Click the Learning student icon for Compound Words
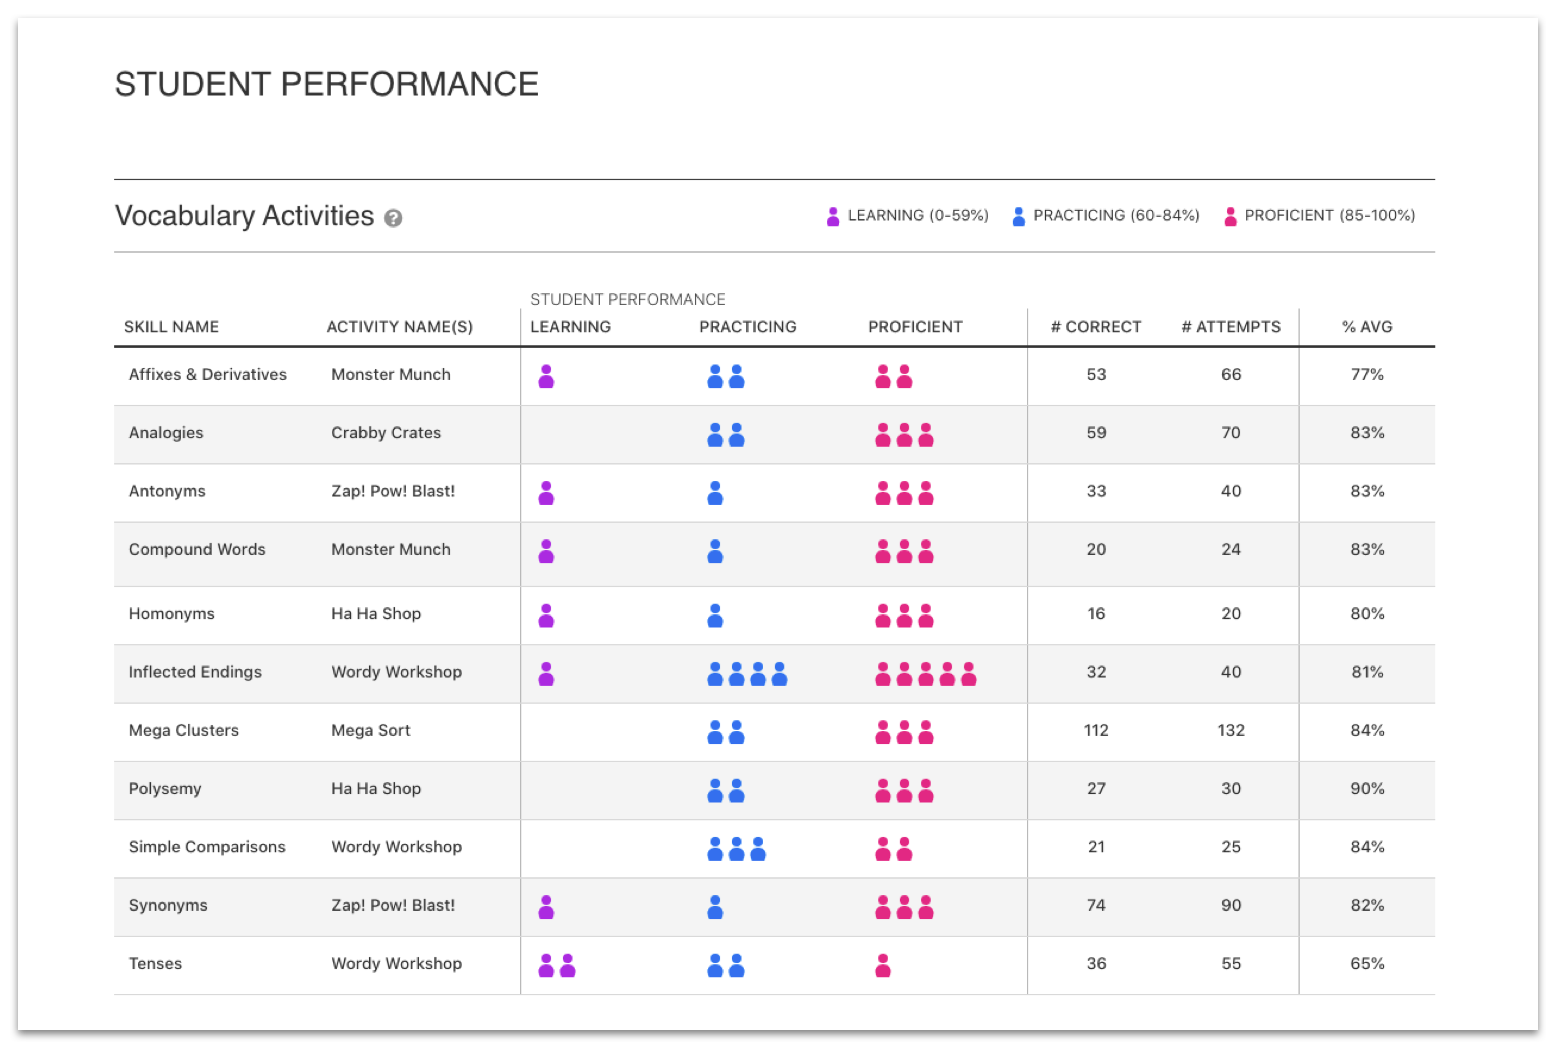Viewport: 1556px width, 1048px height. point(546,551)
